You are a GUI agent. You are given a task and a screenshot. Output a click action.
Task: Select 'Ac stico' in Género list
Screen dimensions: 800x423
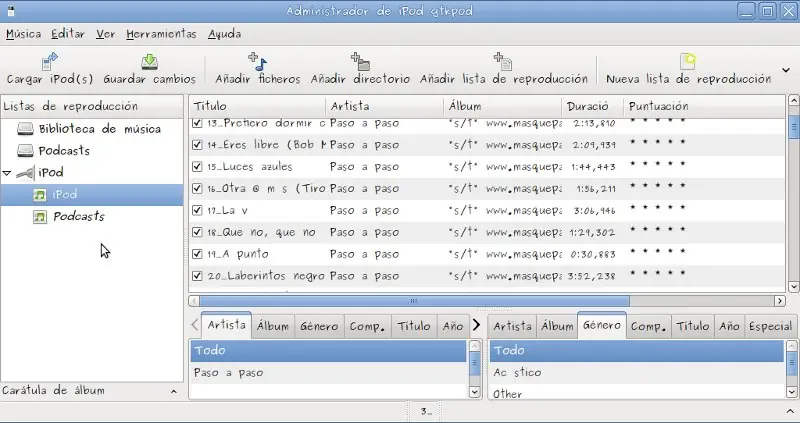tap(637, 373)
